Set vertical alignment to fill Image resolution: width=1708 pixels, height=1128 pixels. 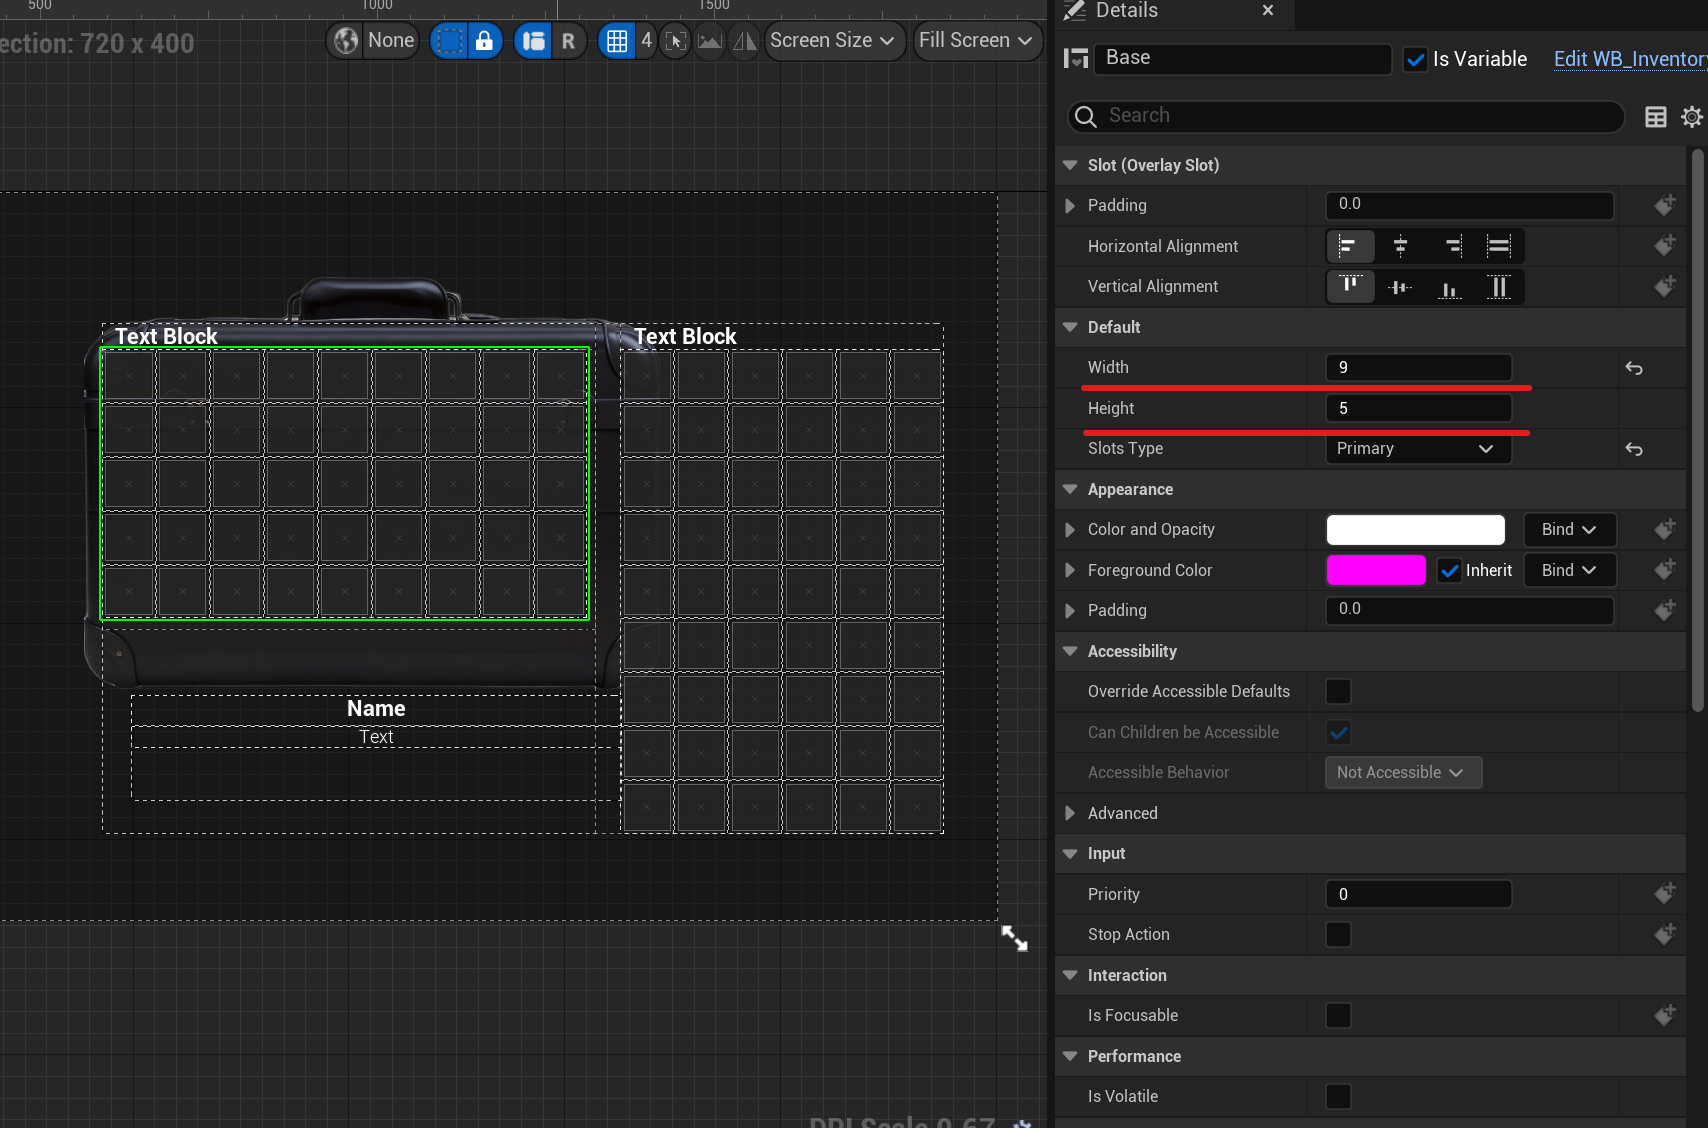pos(1499,287)
